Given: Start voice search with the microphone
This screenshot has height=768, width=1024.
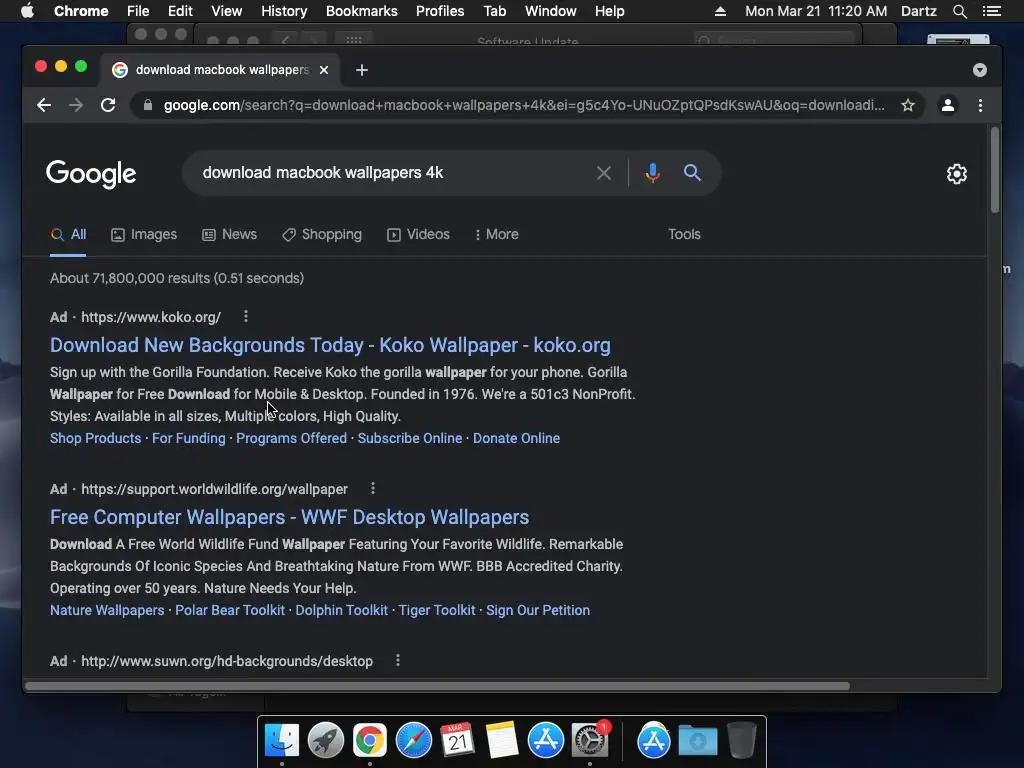Looking at the screenshot, I should [x=652, y=173].
